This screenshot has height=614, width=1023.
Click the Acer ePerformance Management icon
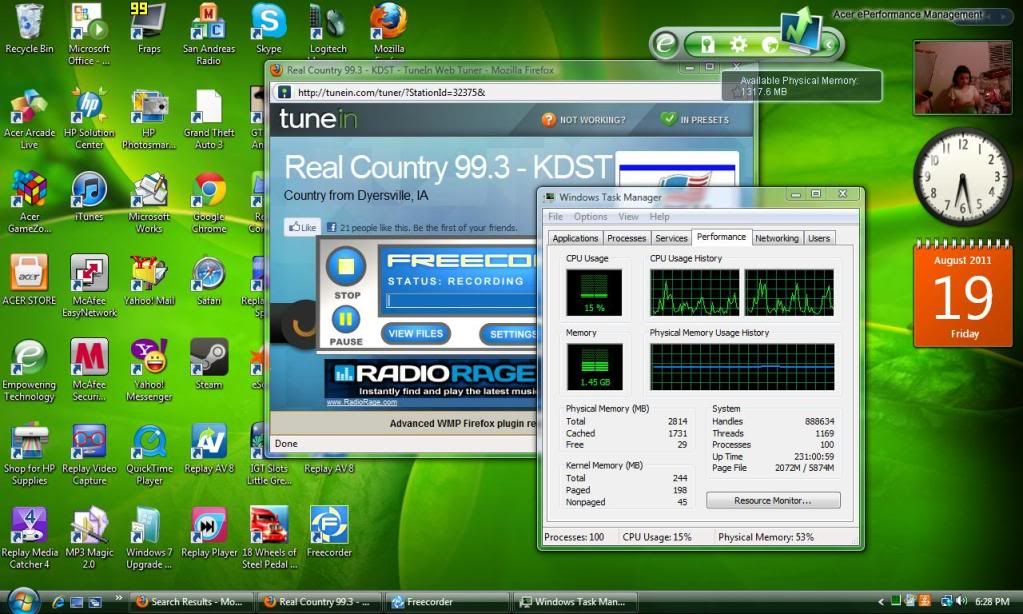[x=800, y=30]
